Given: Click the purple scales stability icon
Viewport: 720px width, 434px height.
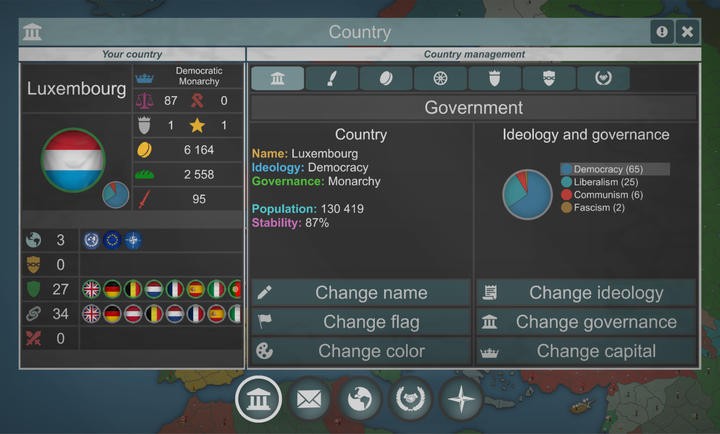Looking at the screenshot, I should point(144,101).
